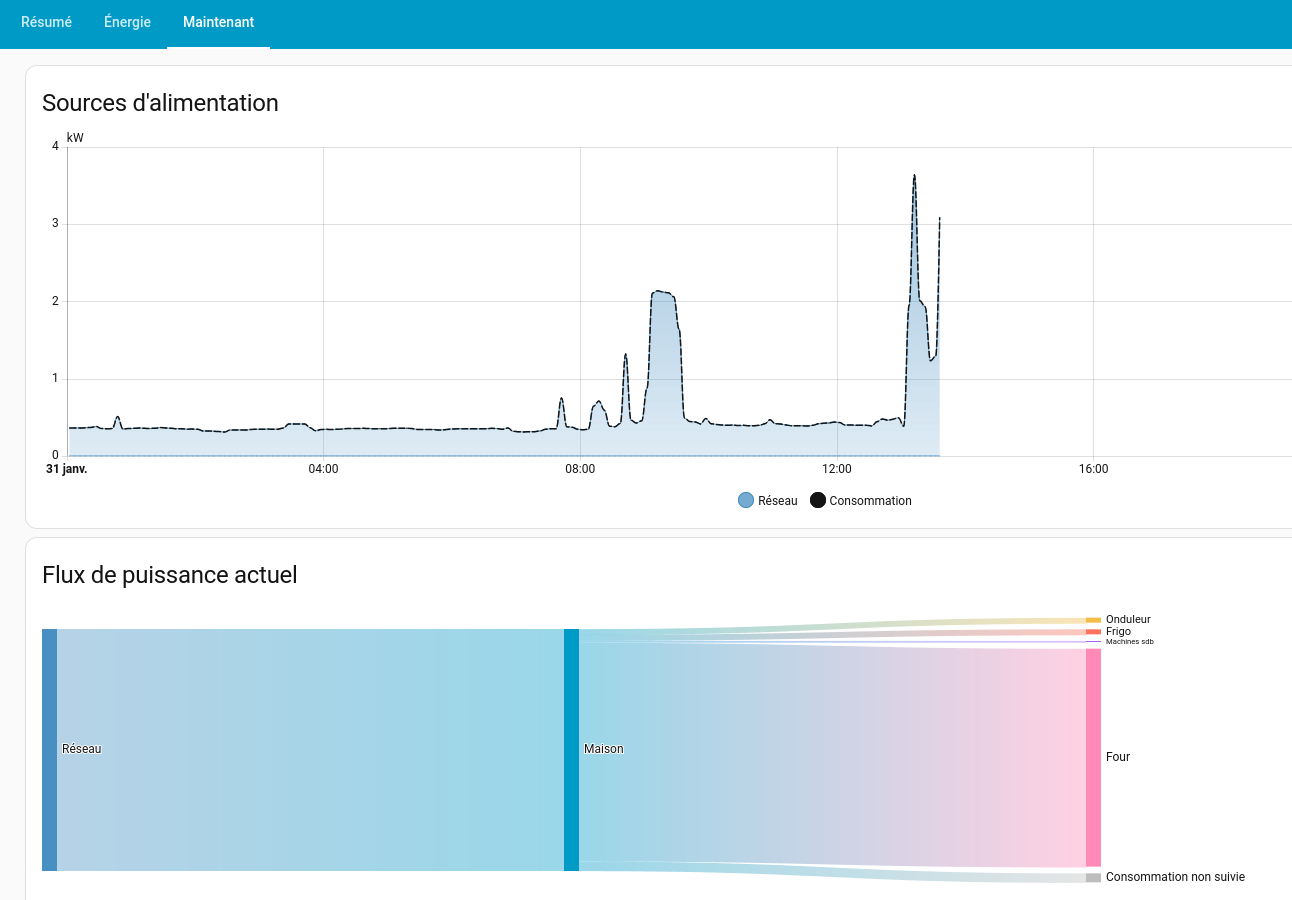Click the red Frigo node marker
The width and height of the screenshot is (1292, 900).
click(1093, 632)
